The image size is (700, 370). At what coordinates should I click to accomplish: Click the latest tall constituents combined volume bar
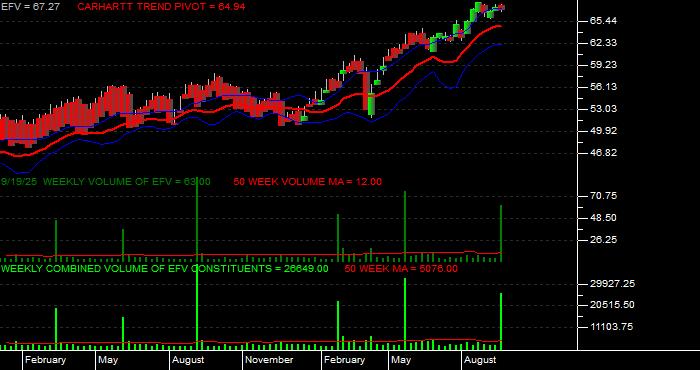[501, 321]
